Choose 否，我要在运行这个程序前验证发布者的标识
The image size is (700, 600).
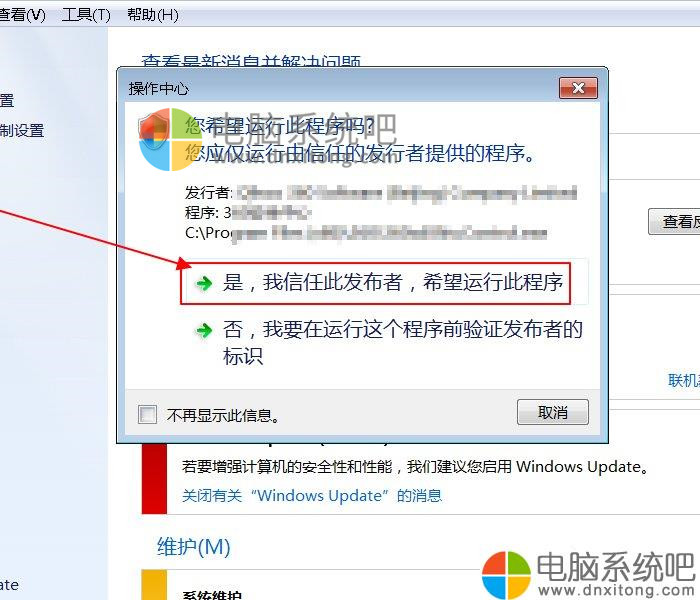click(x=389, y=343)
